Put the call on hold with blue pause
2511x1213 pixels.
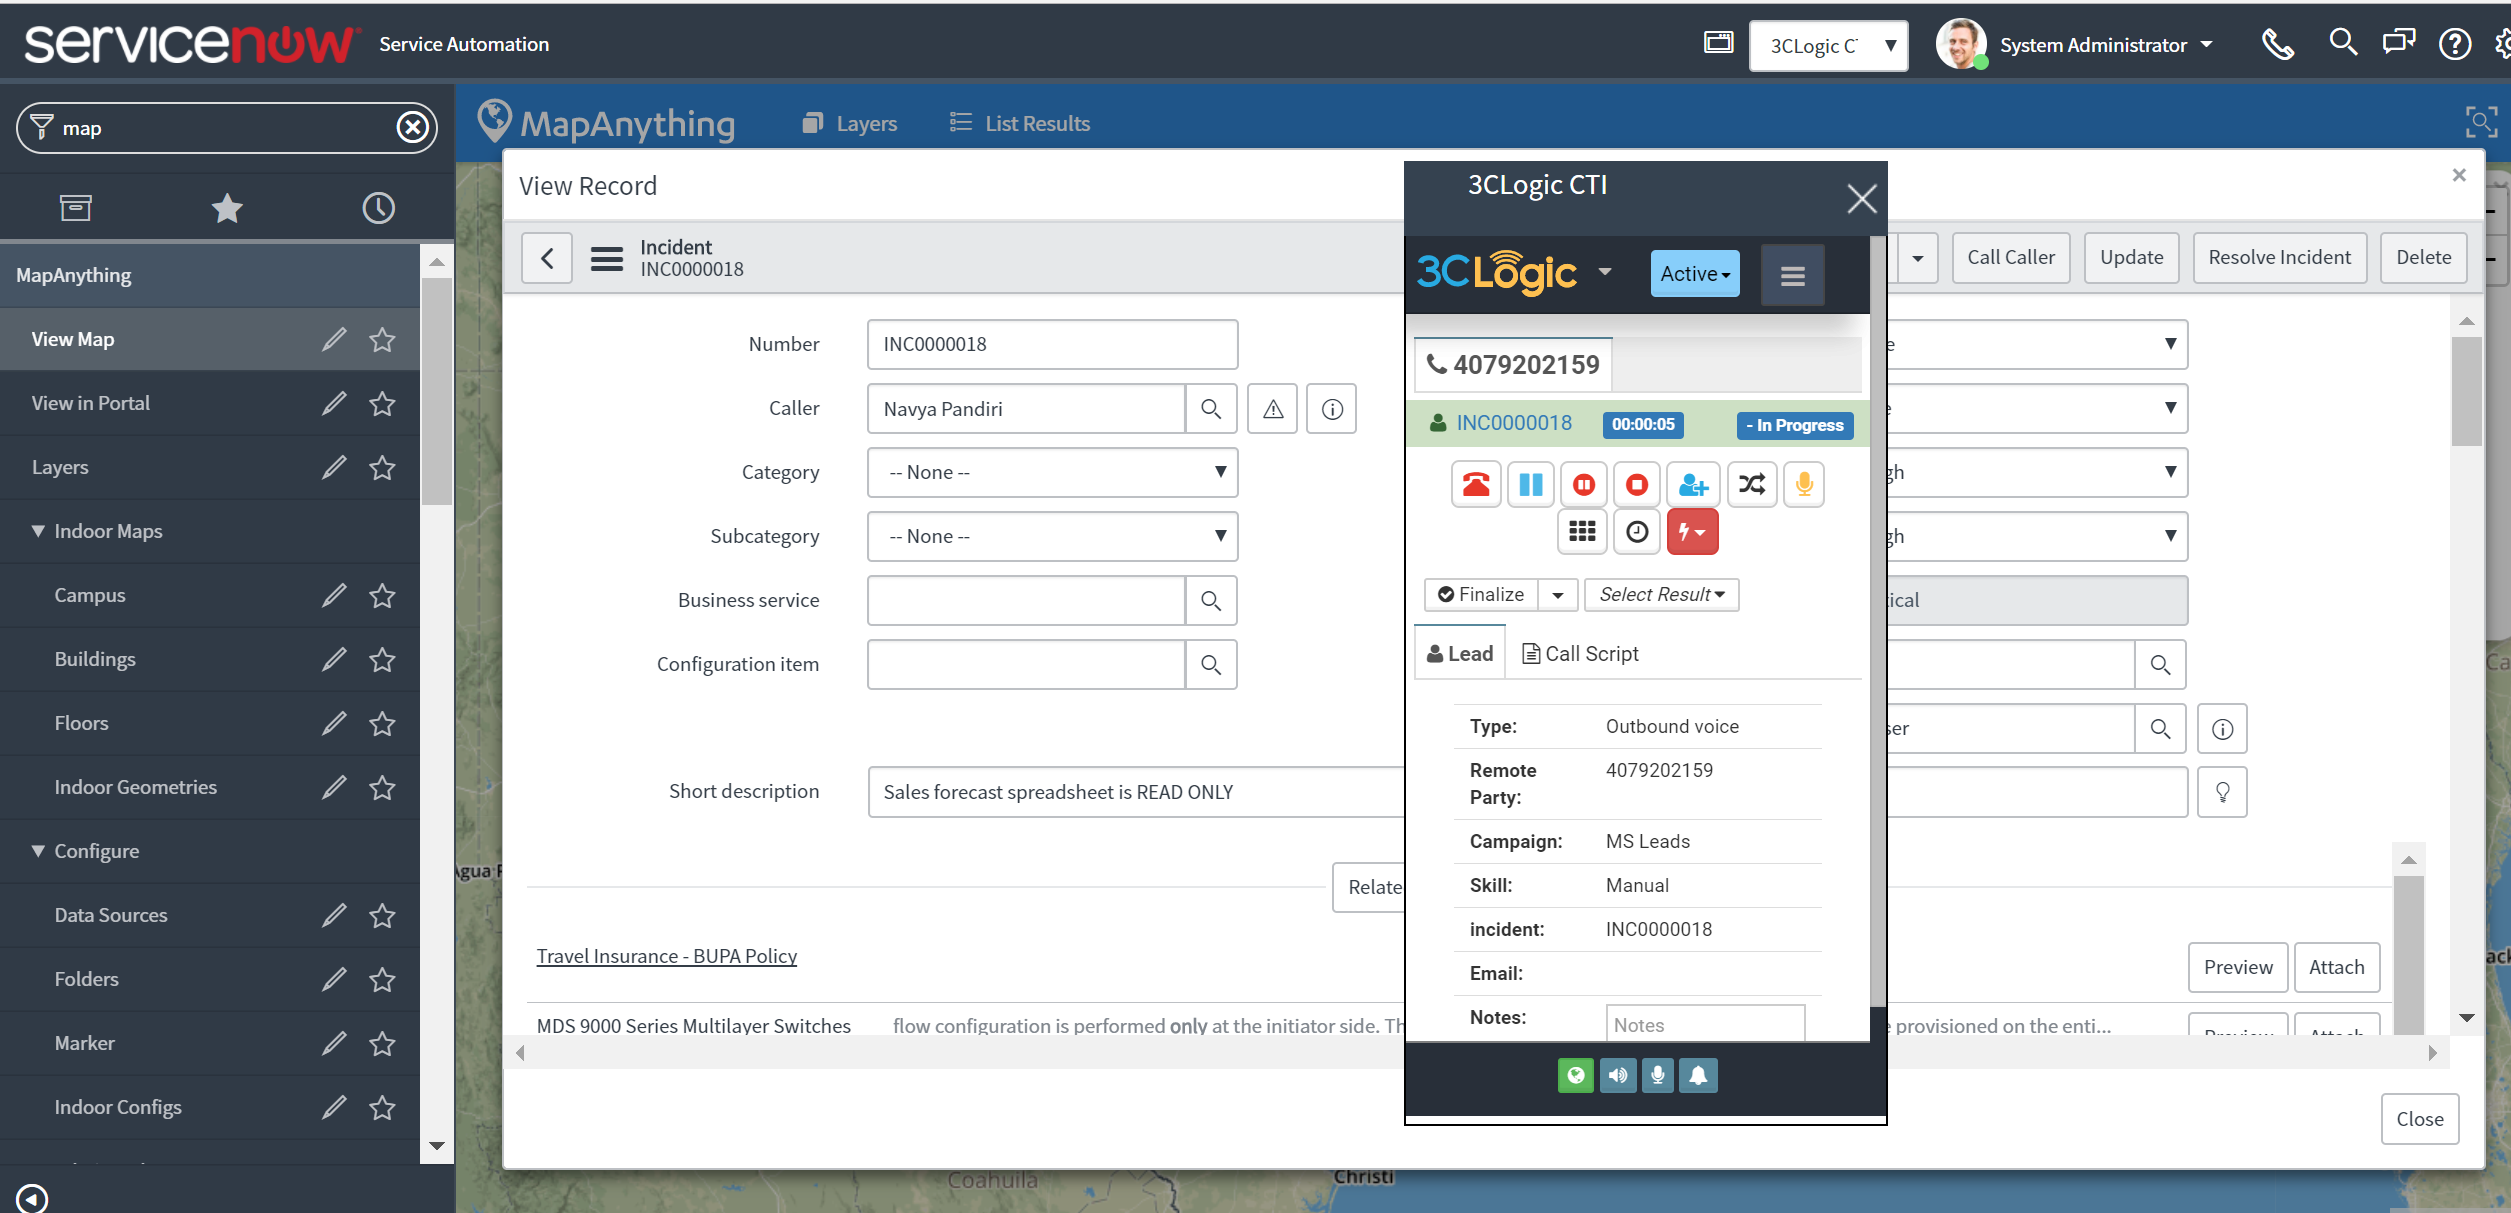coord(1530,485)
